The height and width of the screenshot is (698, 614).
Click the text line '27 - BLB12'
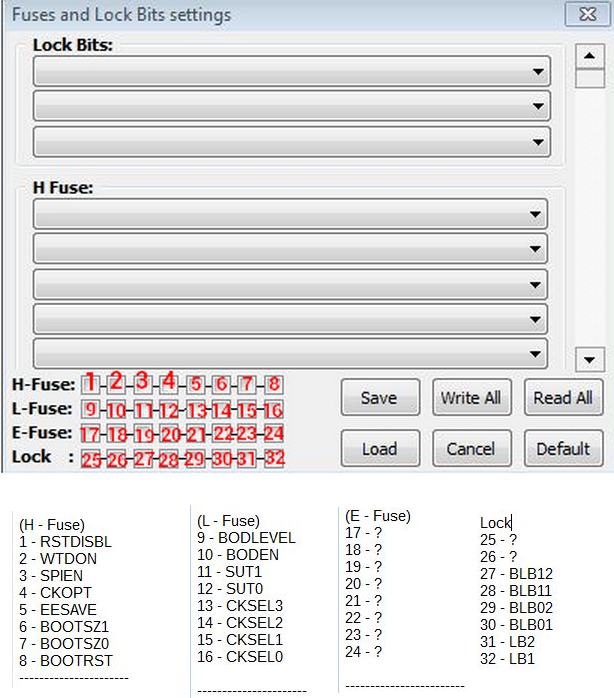coord(516,573)
